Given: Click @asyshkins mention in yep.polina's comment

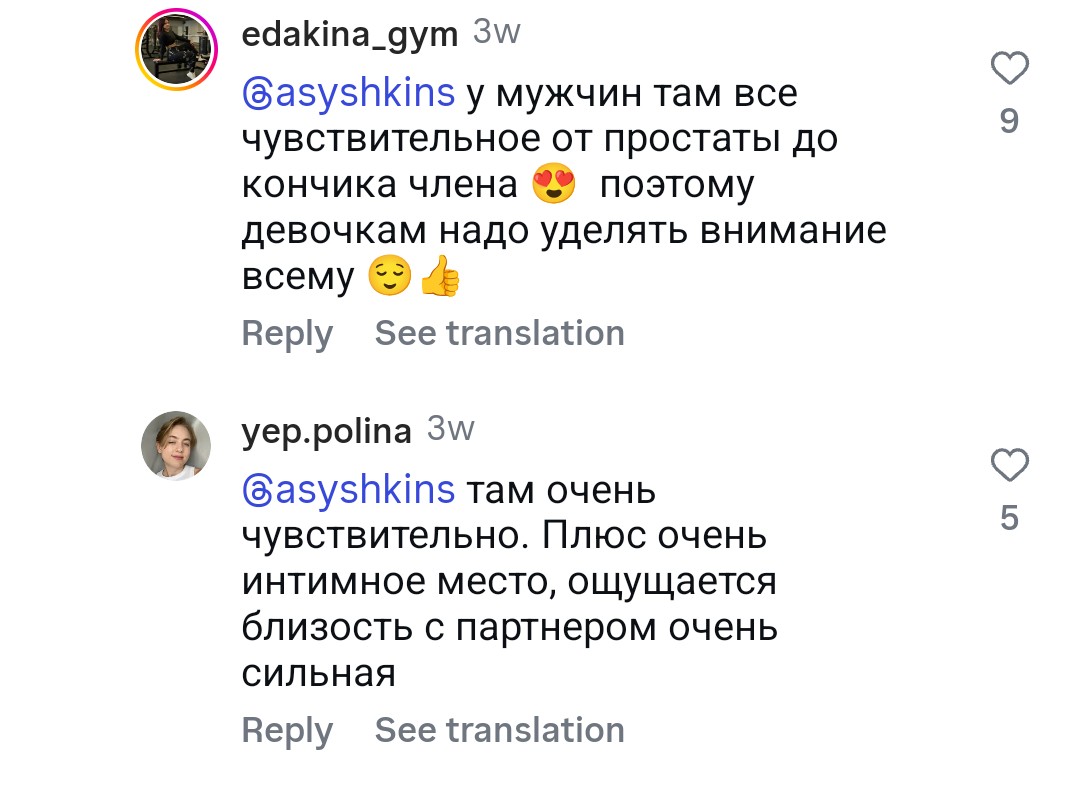Looking at the screenshot, I should 350,491.
